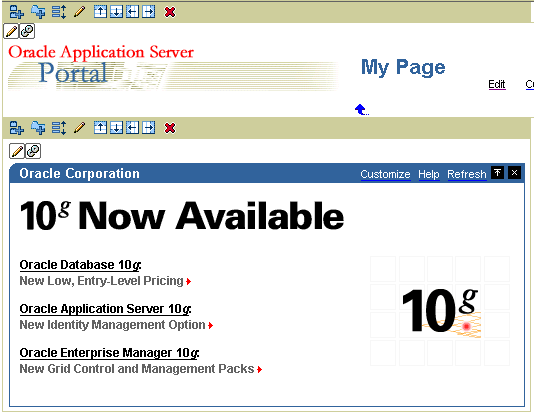This screenshot has width=534, height=413.
Task: Open the Help link in portlet header
Action: click(428, 174)
